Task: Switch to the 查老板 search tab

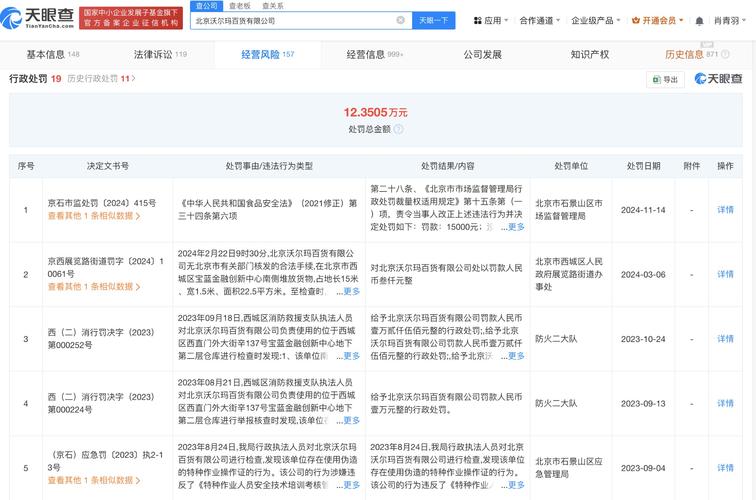Action: coord(240,6)
